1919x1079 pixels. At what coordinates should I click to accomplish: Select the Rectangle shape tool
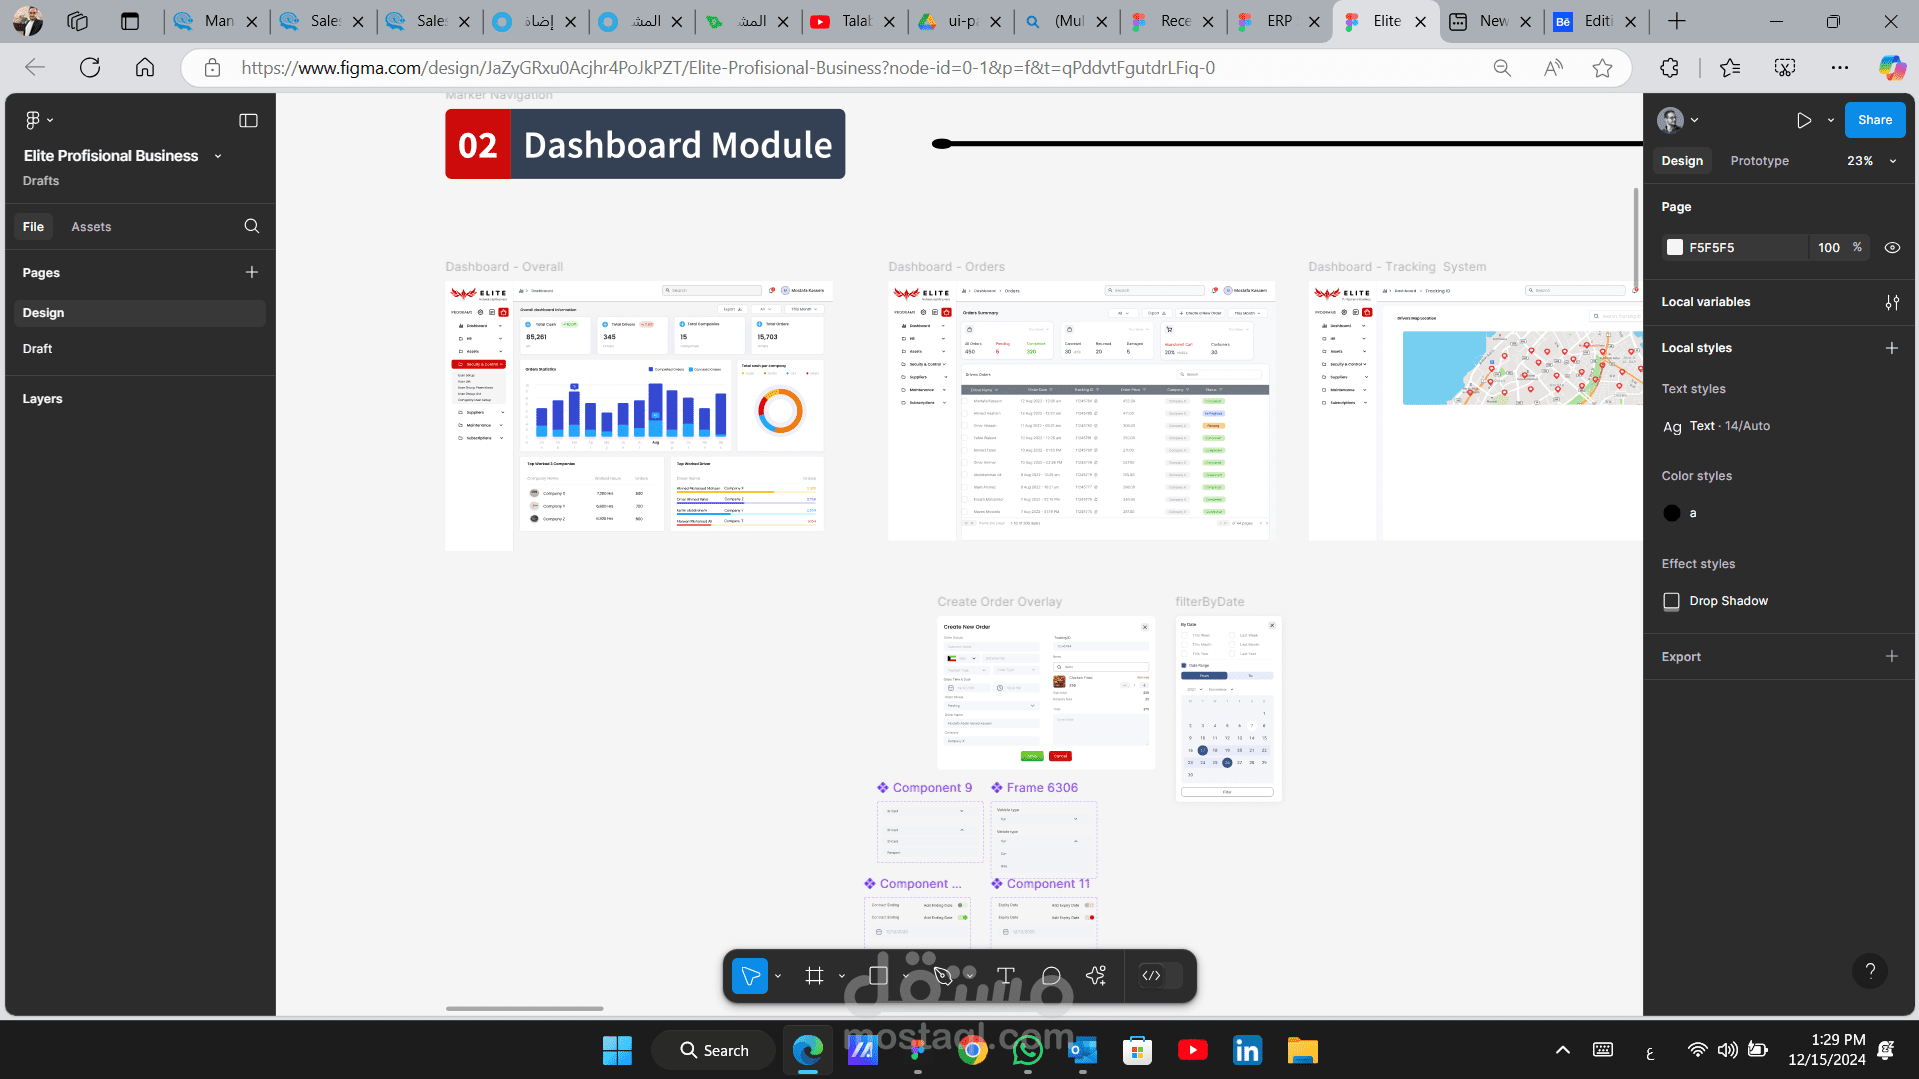coord(878,976)
